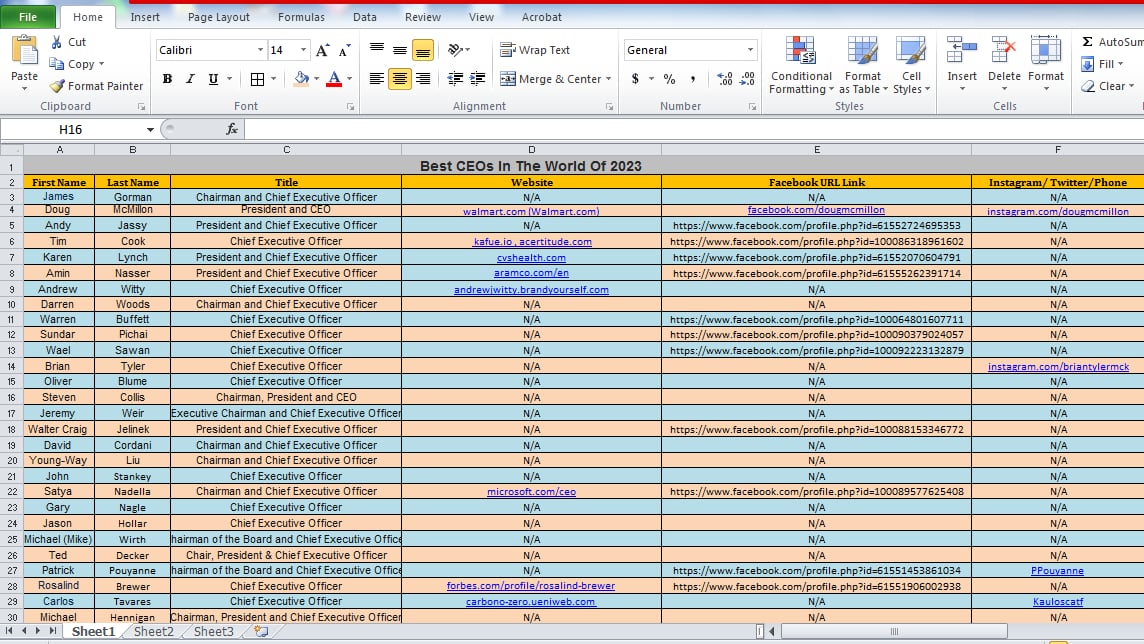The height and width of the screenshot is (644, 1144).
Task: Open the microsoft.com/ceo website link
Action: [x=531, y=492]
